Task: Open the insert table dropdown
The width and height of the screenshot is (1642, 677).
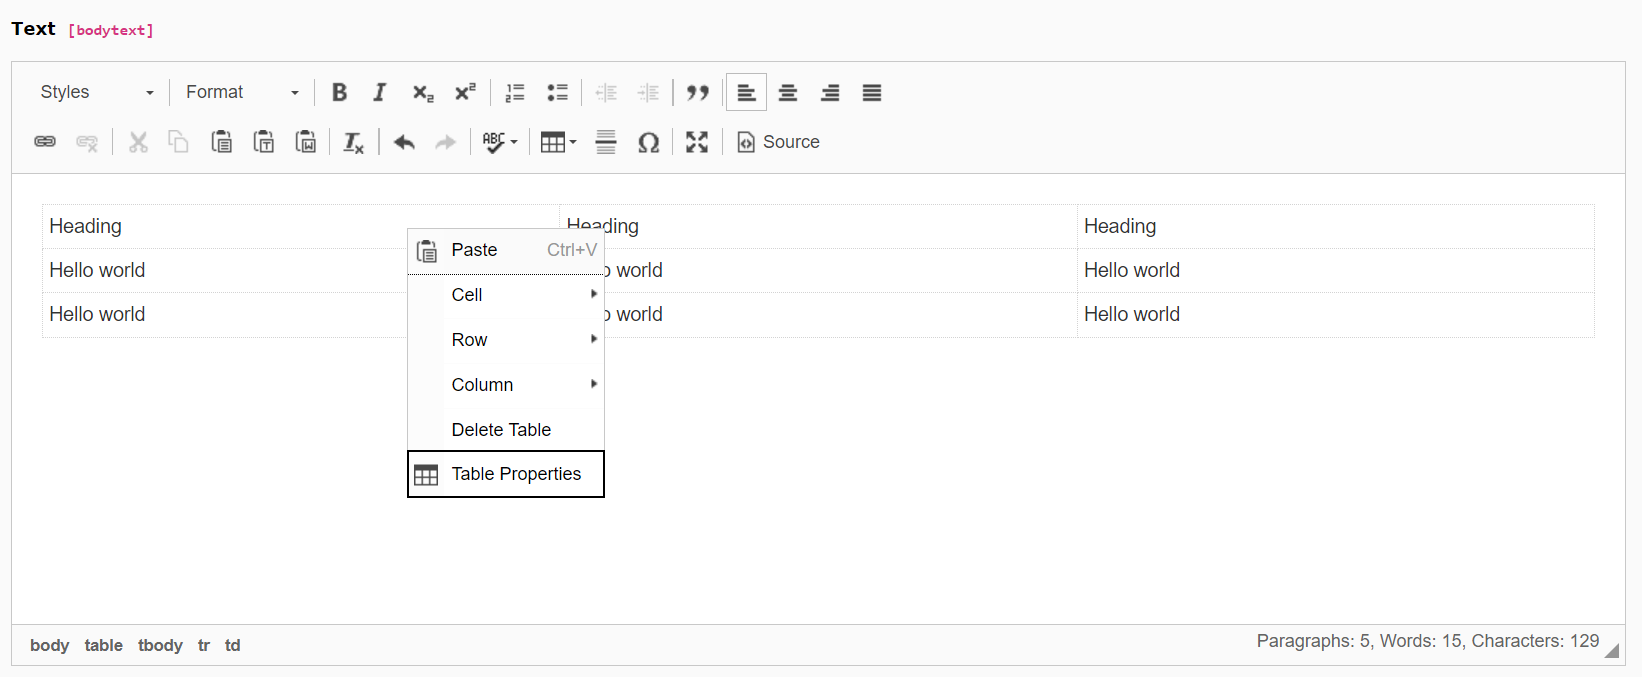Action: point(558,142)
